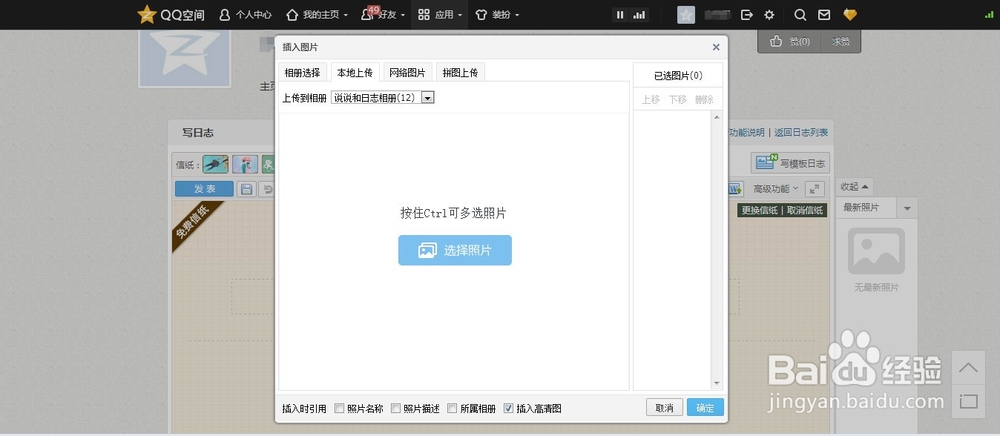Screen dimensions: 1000x436
Task: Click the user avatar in the top bar
Action: pyautogui.click(x=686, y=15)
